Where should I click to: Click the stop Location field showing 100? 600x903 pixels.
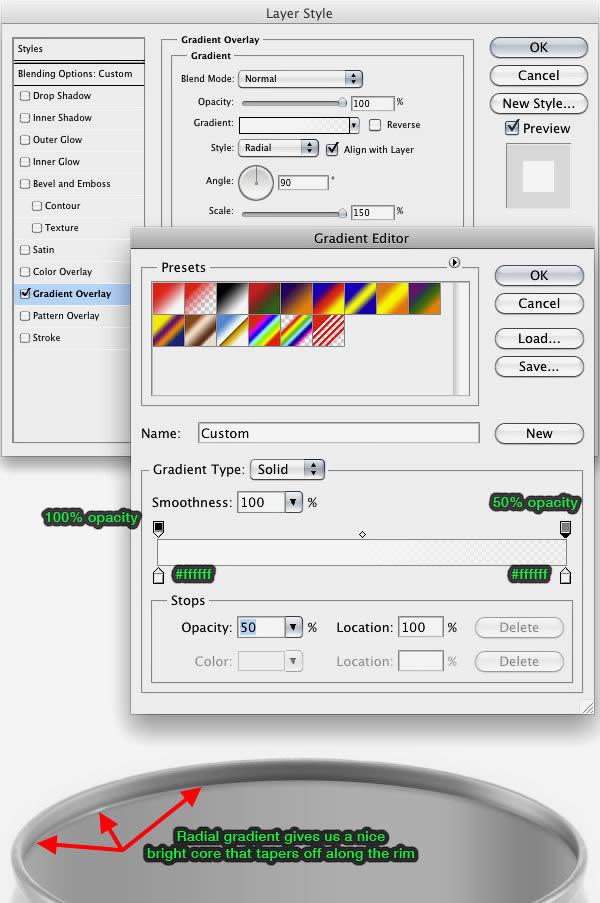pos(421,627)
